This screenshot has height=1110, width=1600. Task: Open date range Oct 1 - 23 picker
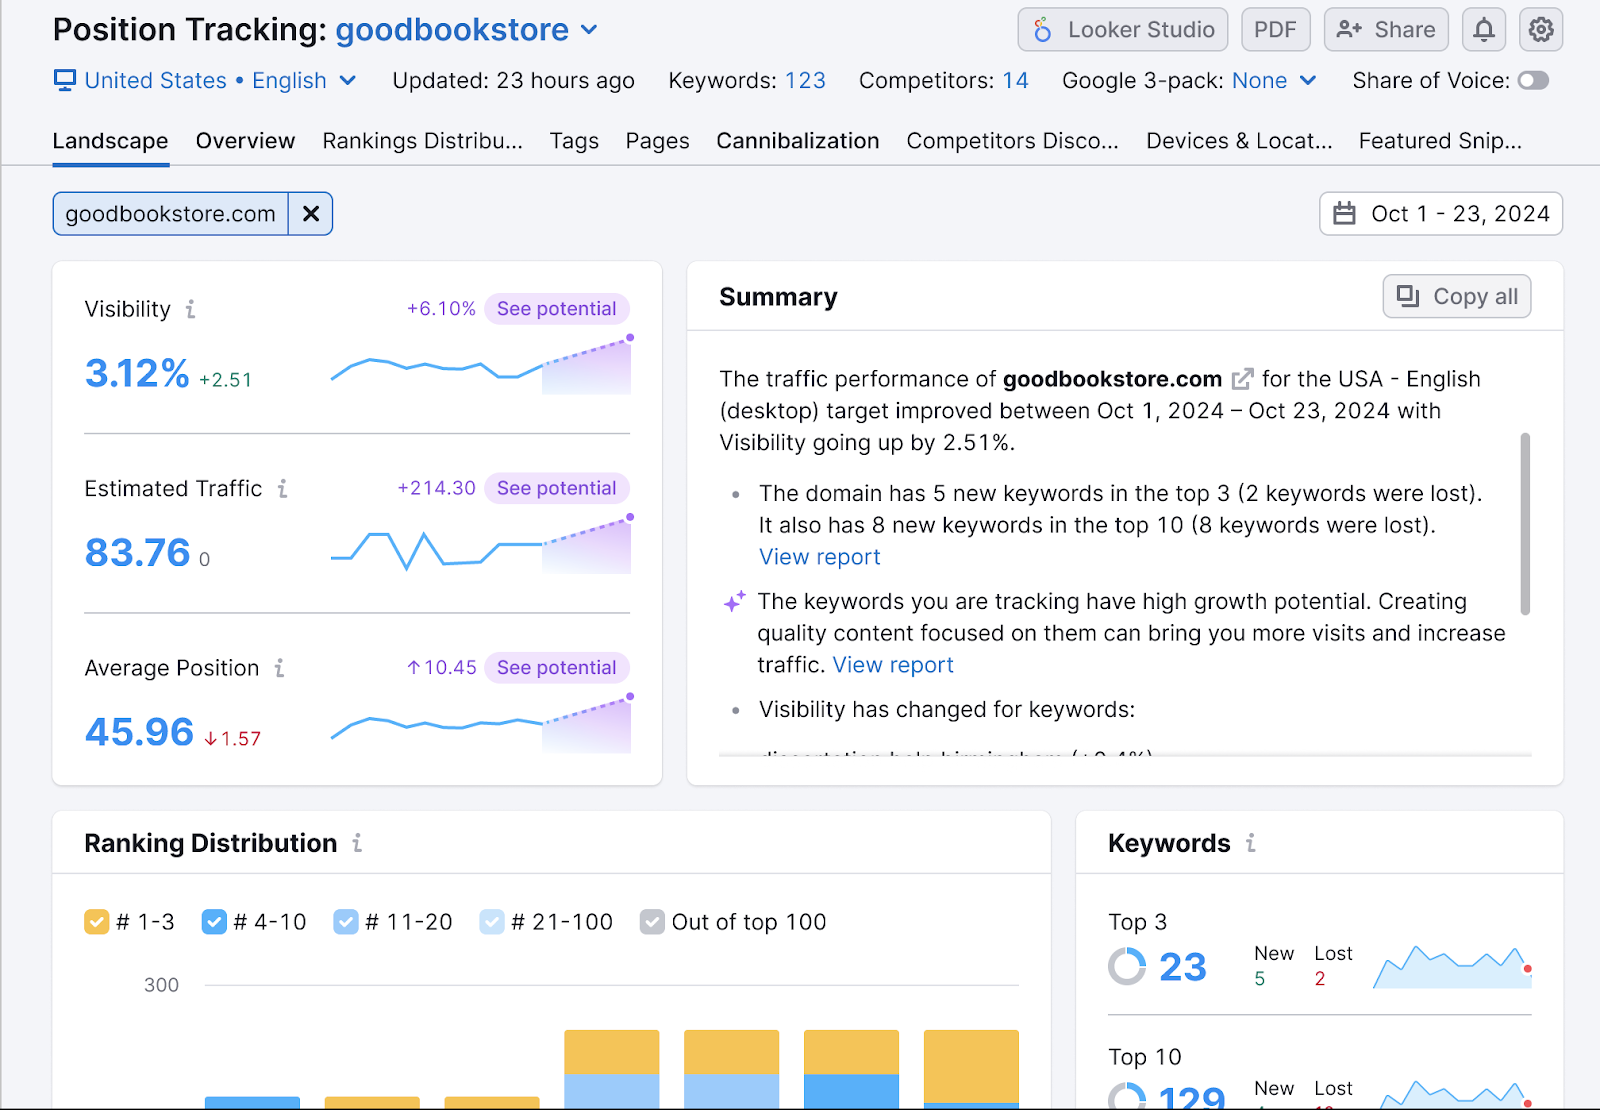click(x=1441, y=214)
